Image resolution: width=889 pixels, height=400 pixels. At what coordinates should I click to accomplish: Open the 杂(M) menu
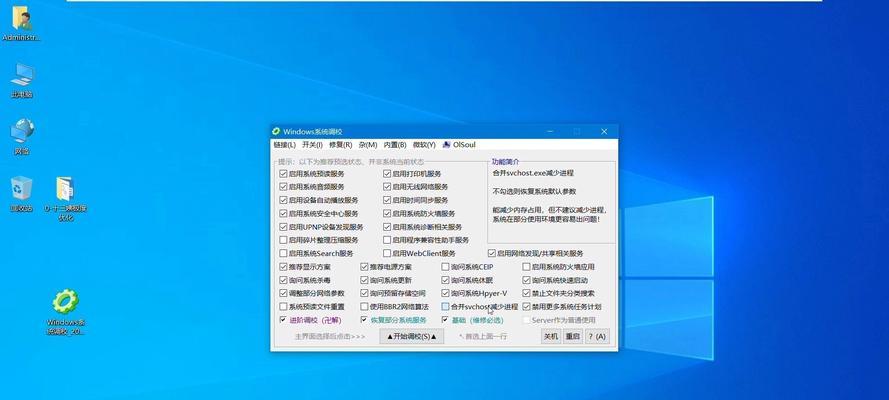click(x=368, y=145)
